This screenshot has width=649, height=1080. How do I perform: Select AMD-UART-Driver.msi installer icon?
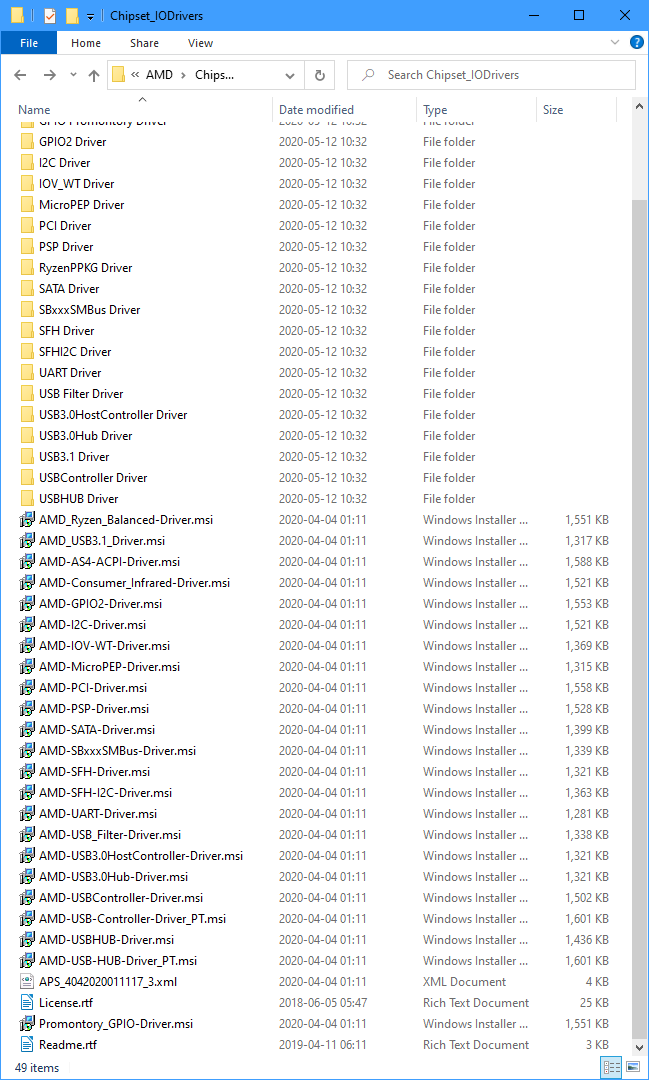pyautogui.click(x=27, y=814)
